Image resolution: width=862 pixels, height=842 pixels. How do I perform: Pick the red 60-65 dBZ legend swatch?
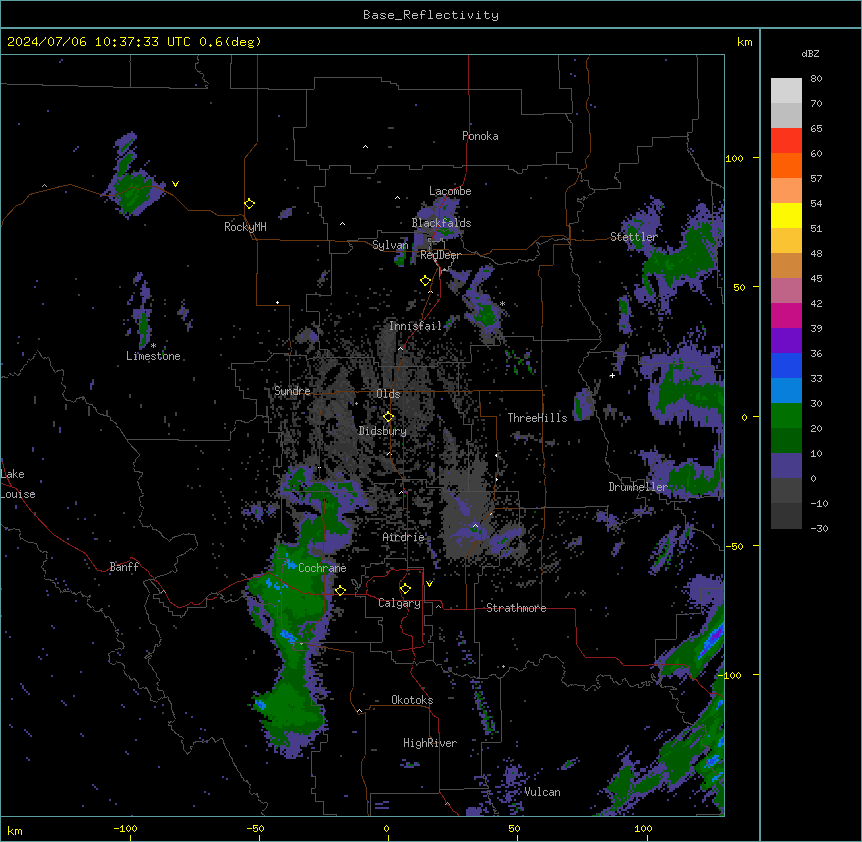pos(786,141)
